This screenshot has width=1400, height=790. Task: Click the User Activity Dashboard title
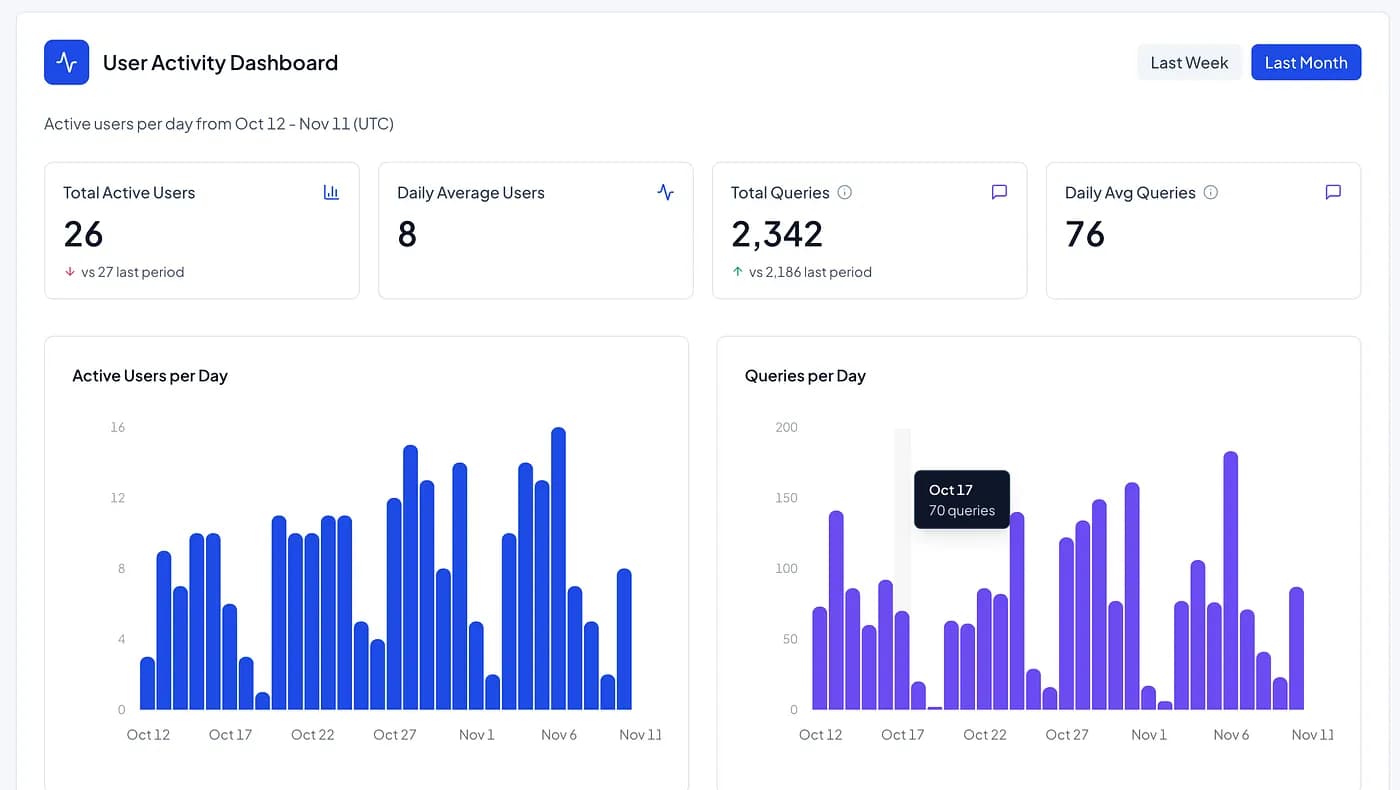pos(220,63)
